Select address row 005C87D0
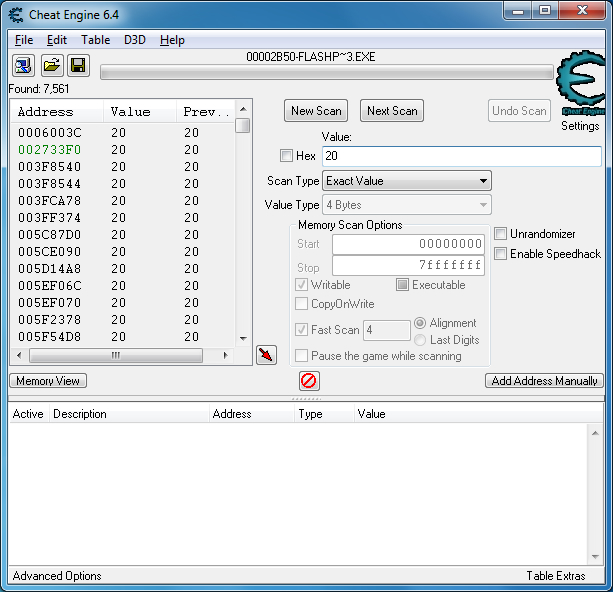Image resolution: width=613 pixels, height=592 pixels. click(123, 235)
